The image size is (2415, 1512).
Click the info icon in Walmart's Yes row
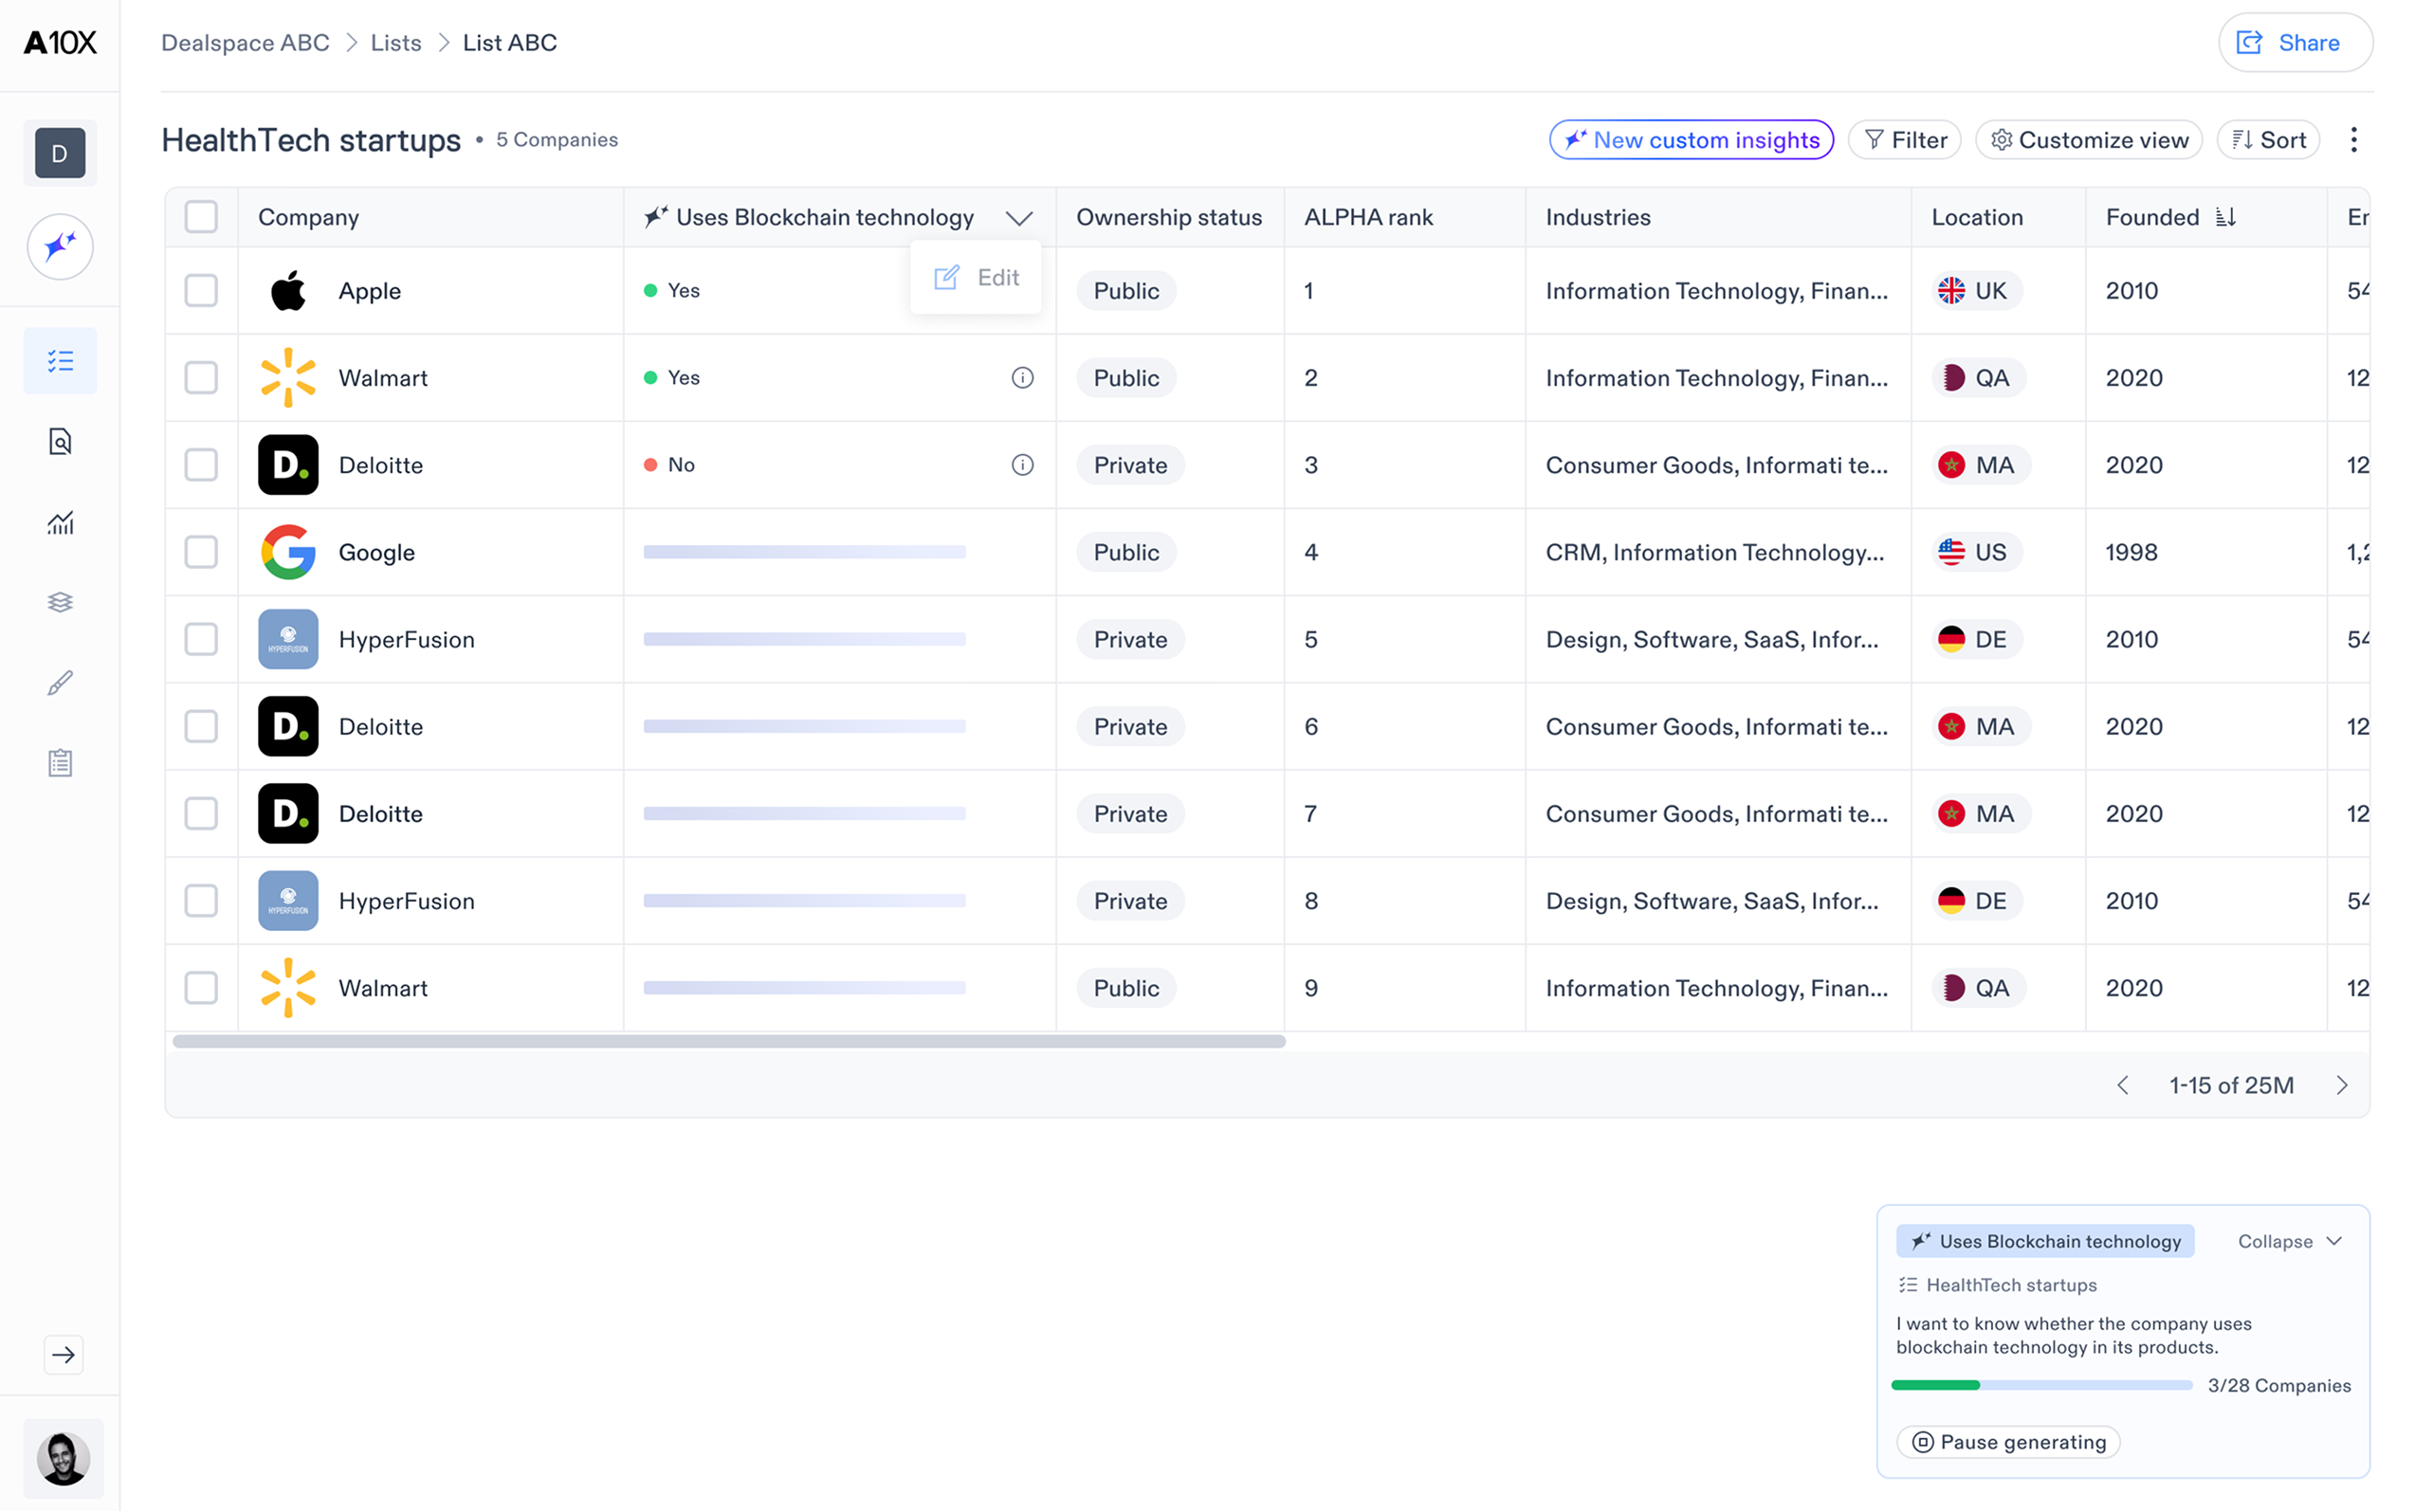(1022, 377)
